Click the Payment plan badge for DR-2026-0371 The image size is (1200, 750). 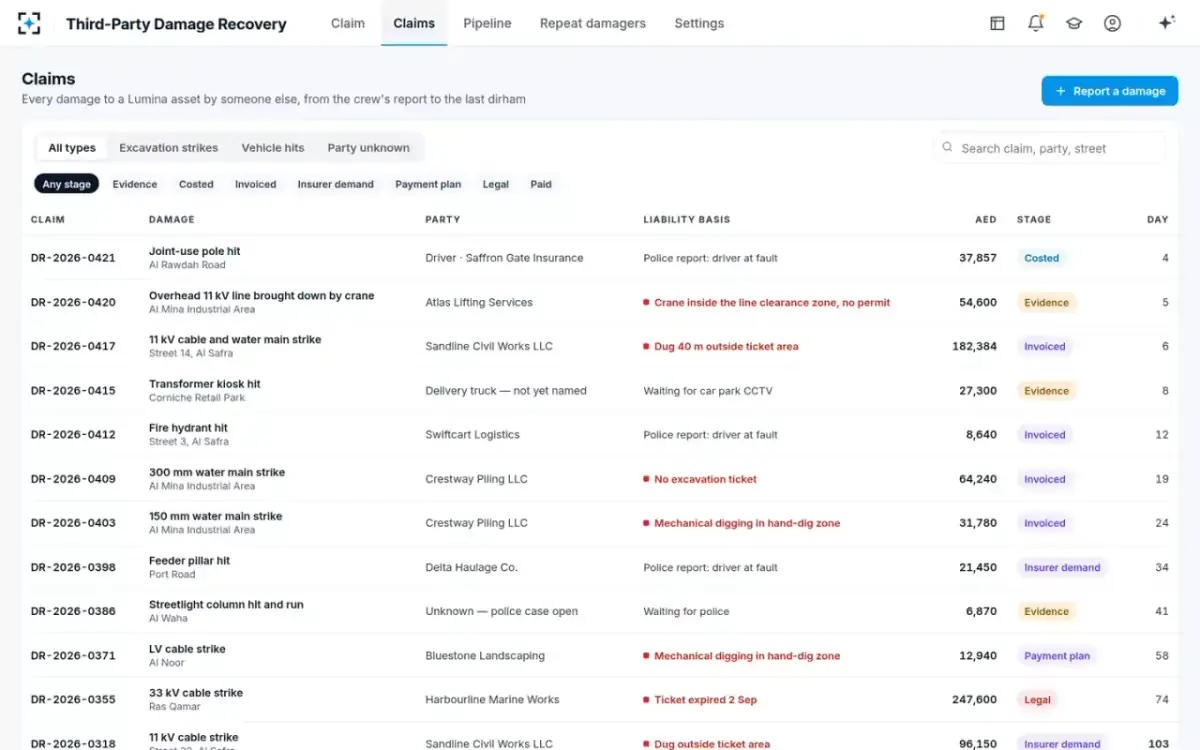[1057, 656]
